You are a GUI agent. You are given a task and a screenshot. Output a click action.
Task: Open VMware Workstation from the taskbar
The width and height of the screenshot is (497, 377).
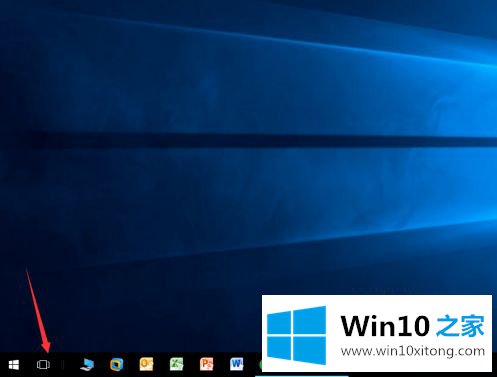(117, 365)
